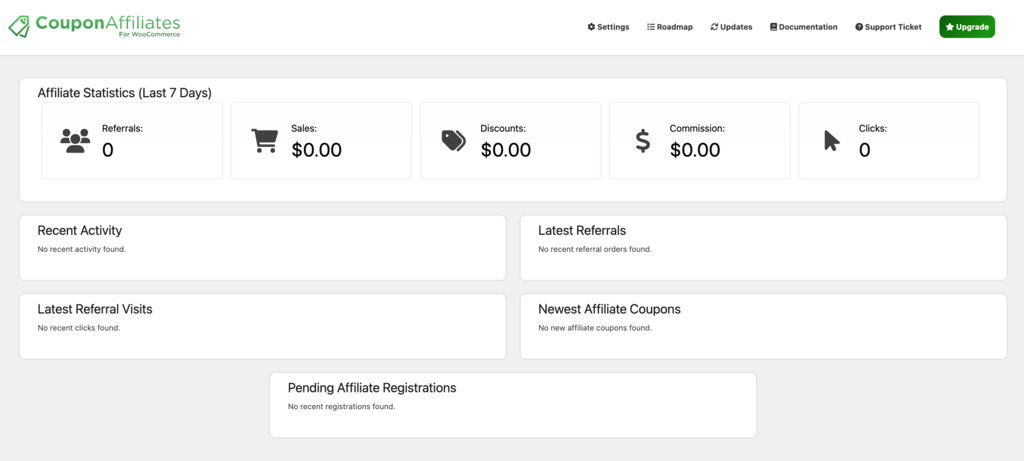Click the Sales shopping cart icon
This screenshot has width=1024, height=461.
[x=264, y=141]
